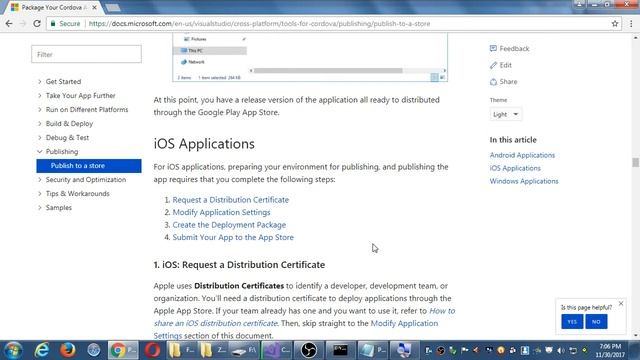The height and width of the screenshot is (360, 640).
Task: Click the address bar URL
Action: (x=259, y=24)
